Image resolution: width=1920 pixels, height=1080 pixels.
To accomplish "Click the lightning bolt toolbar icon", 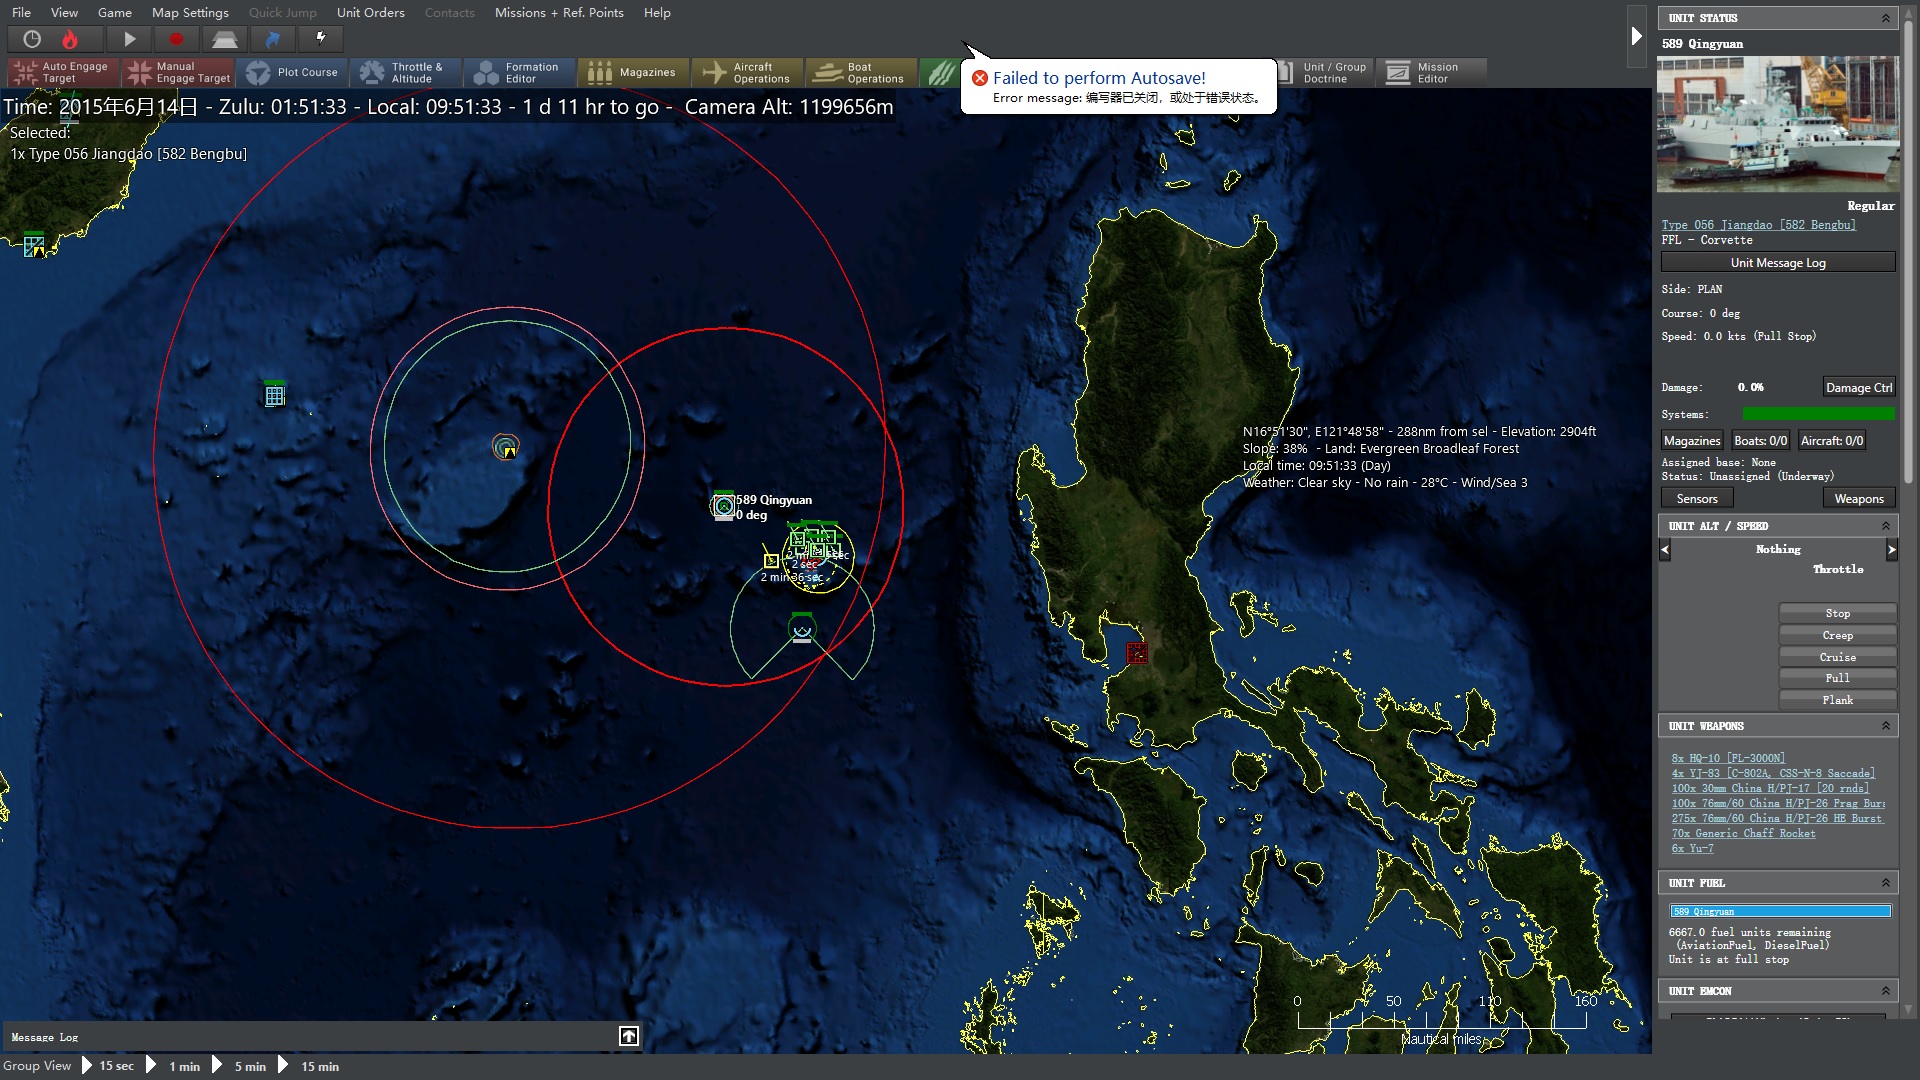I will click(x=321, y=39).
